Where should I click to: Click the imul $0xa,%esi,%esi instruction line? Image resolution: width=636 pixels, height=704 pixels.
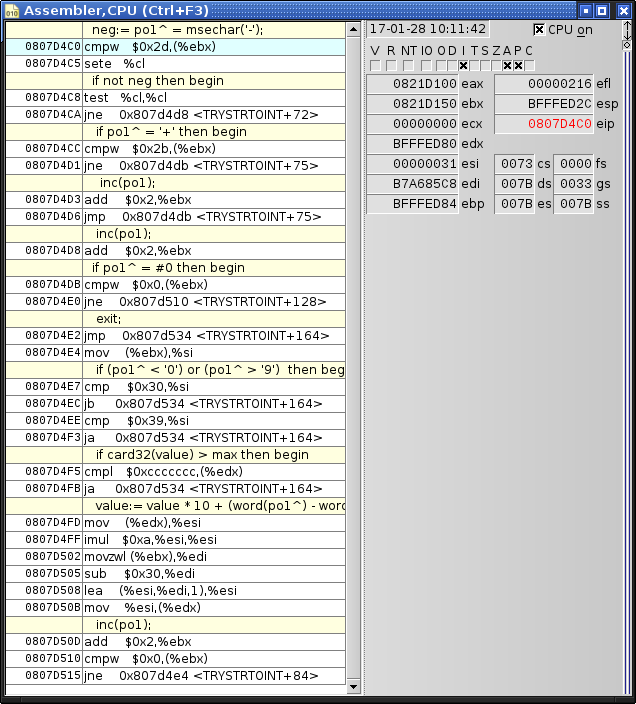(x=175, y=540)
